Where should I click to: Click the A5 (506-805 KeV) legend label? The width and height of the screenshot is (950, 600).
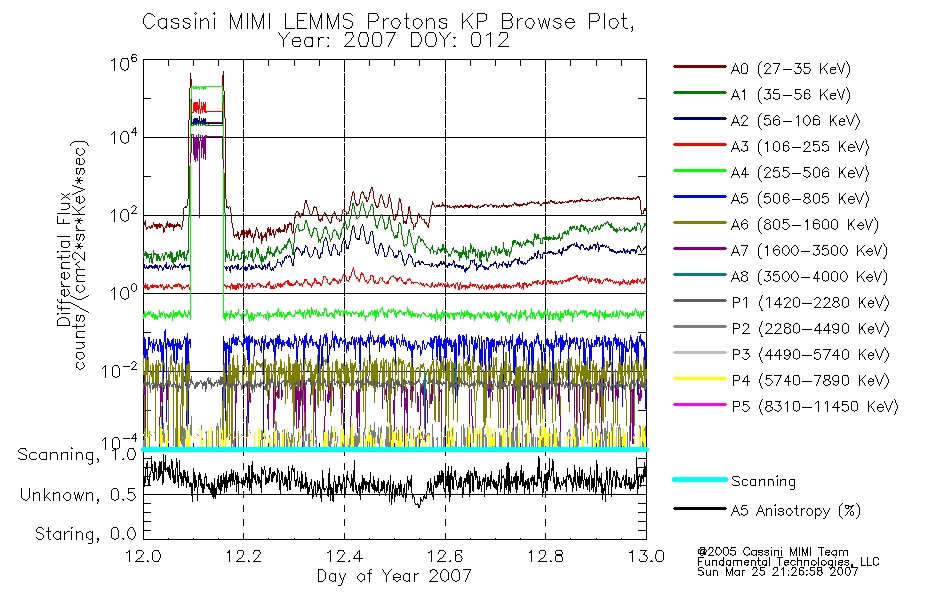800,199
